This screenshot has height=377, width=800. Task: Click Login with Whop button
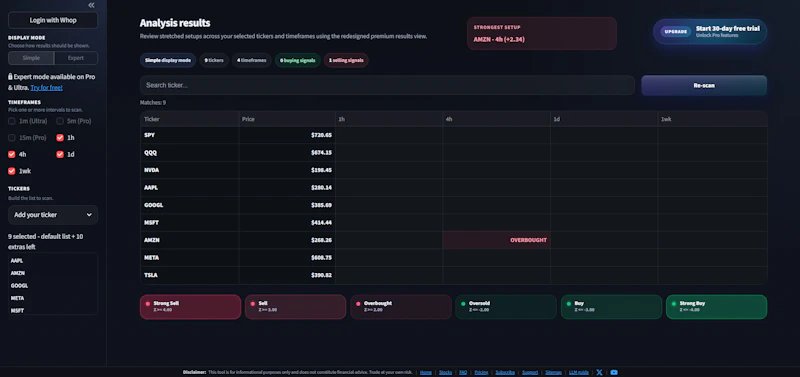[53, 20]
